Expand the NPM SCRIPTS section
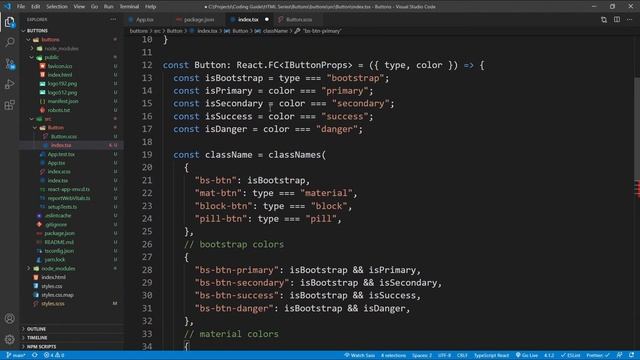Viewport: 640px width, 360px height. click(71, 347)
